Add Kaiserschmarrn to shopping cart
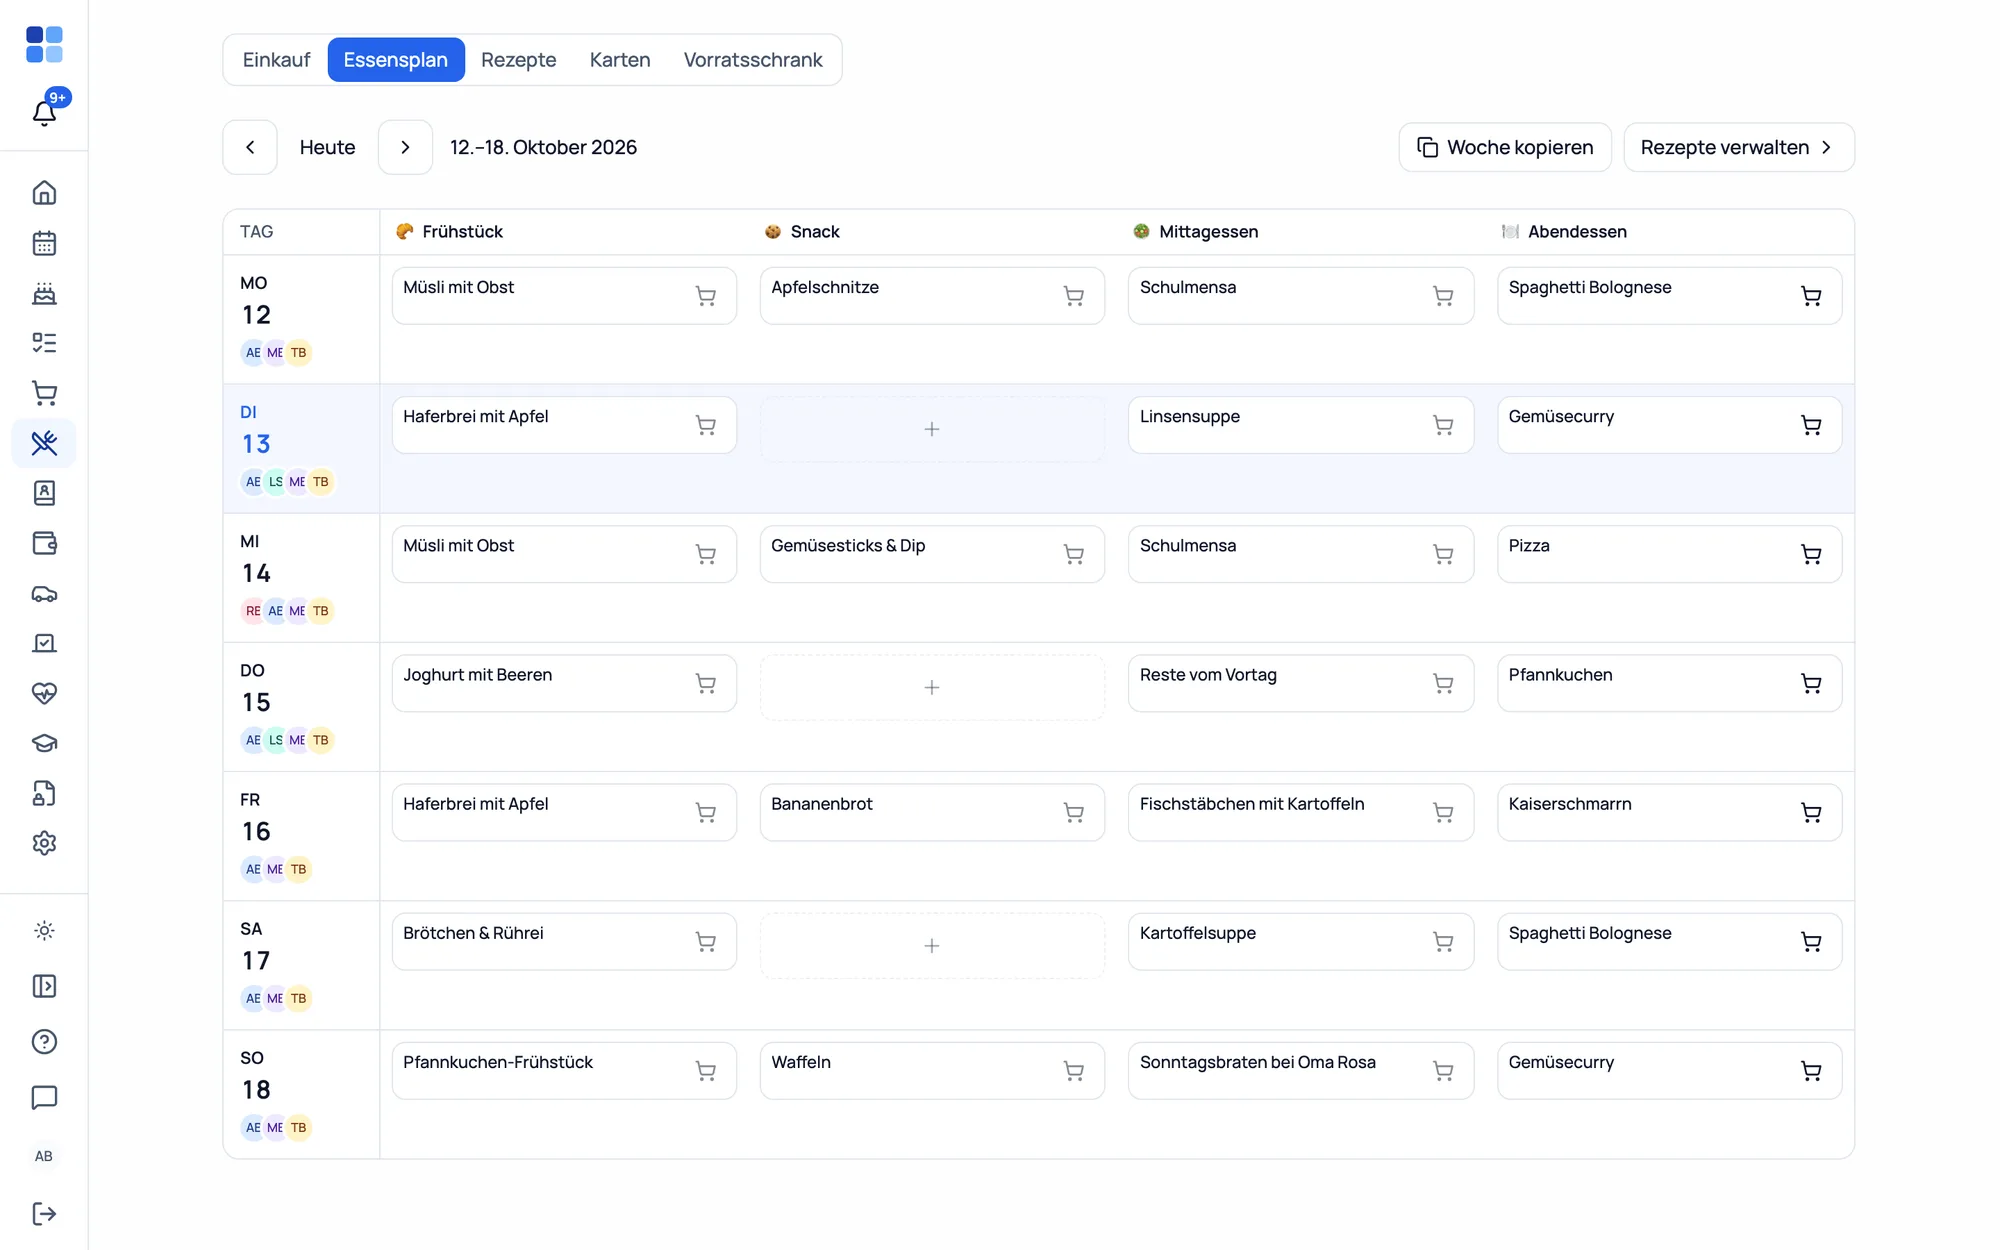 pos(1810,813)
